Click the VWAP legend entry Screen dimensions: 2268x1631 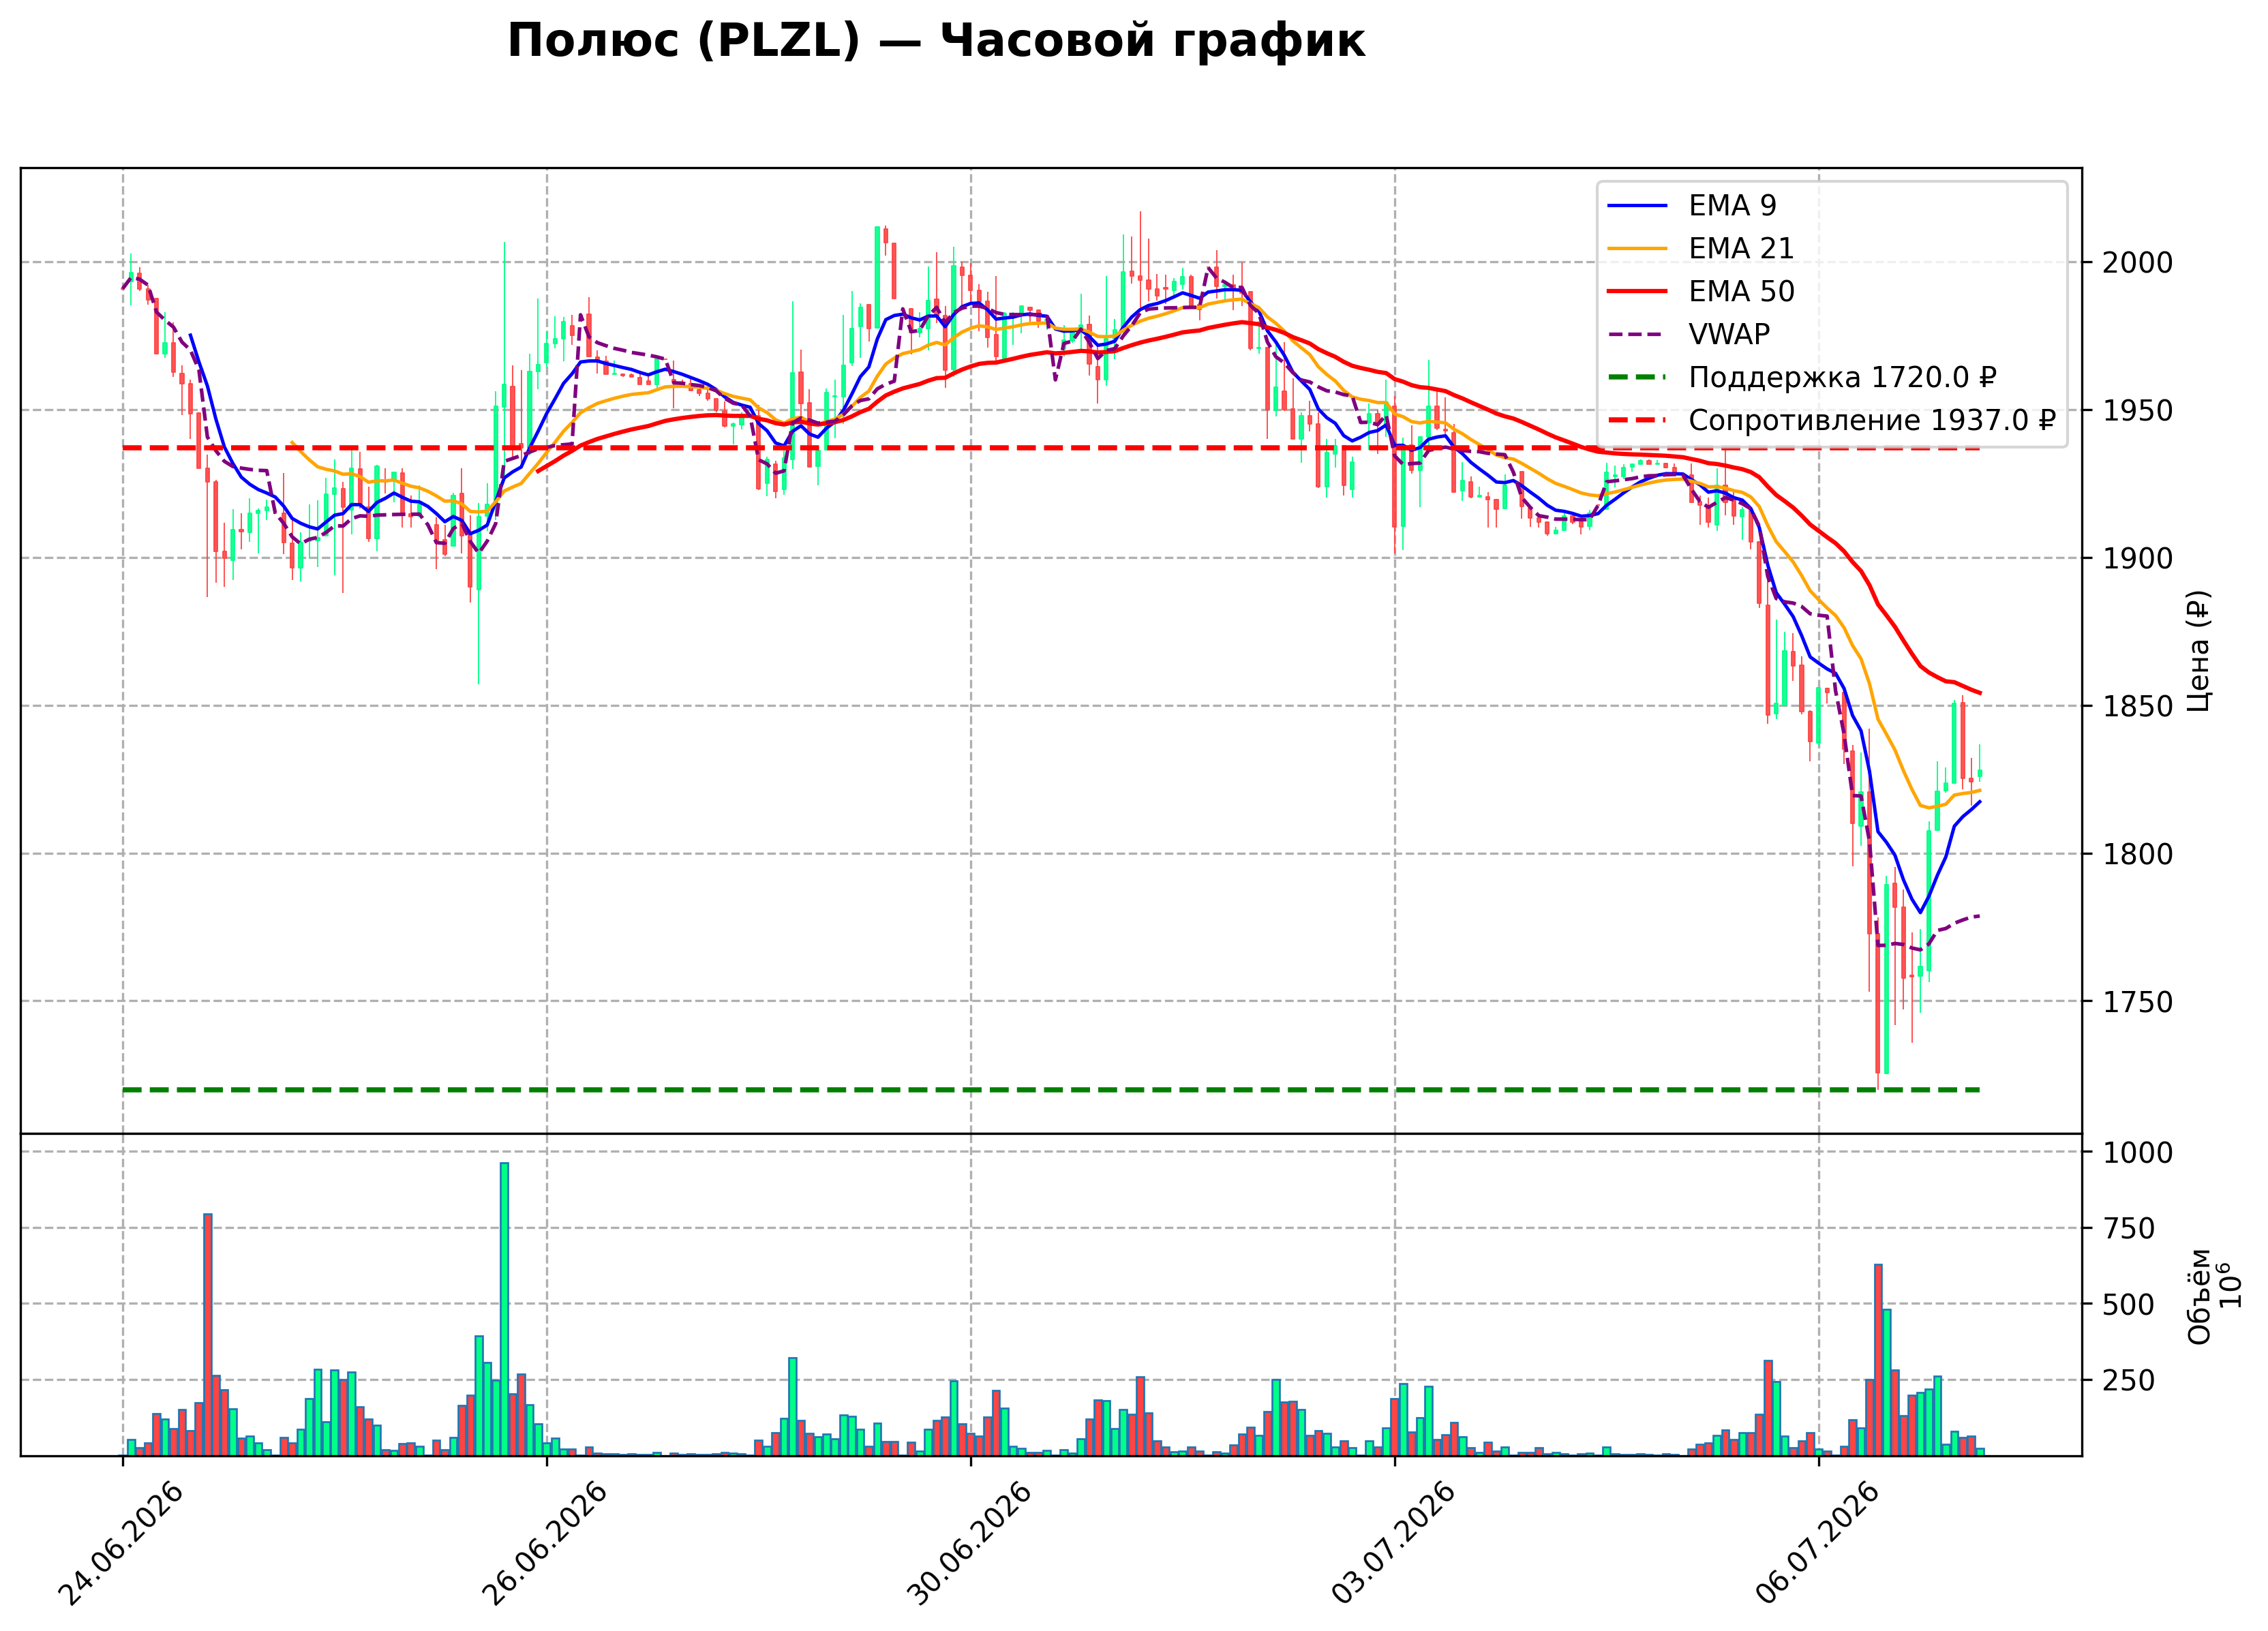coord(1688,335)
